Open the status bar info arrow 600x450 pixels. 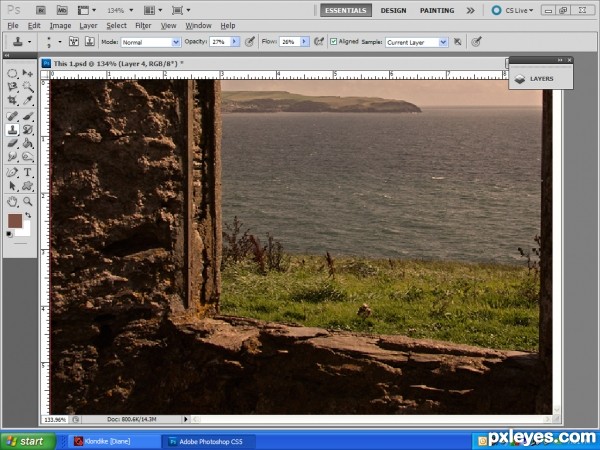pos(186,419)
